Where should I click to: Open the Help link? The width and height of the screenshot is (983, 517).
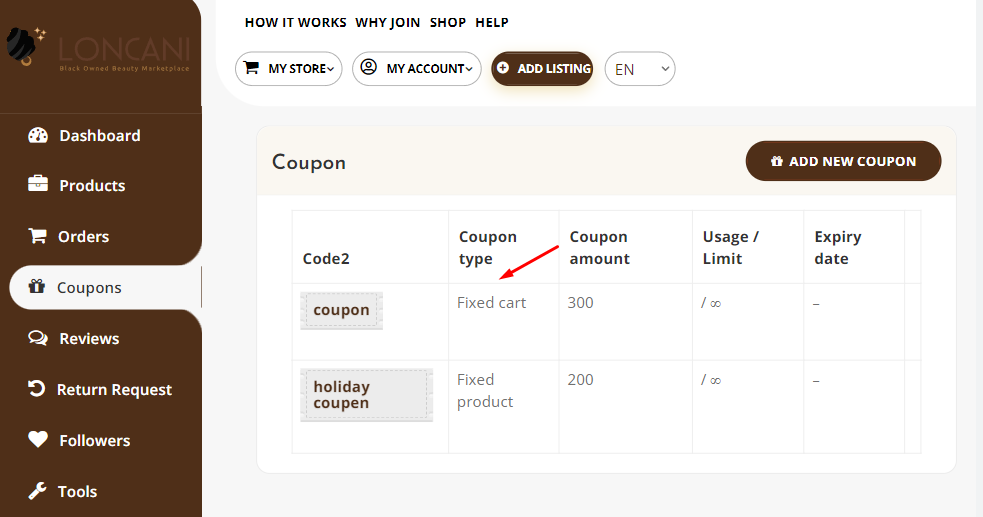(492, 22)
